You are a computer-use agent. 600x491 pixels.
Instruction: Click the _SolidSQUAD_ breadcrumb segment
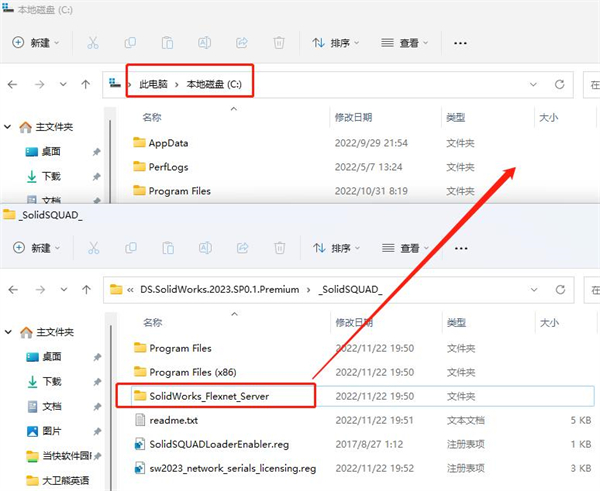click(349, 290)
